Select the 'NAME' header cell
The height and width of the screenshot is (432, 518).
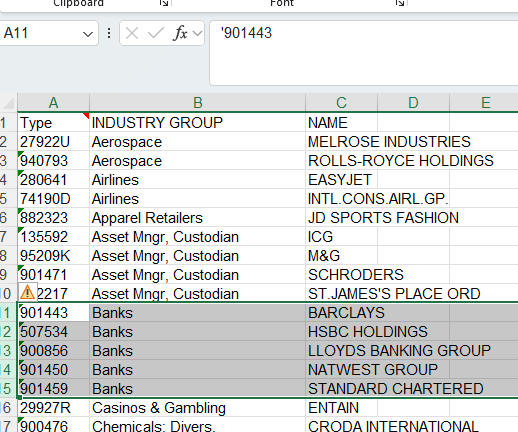(341, 123)
